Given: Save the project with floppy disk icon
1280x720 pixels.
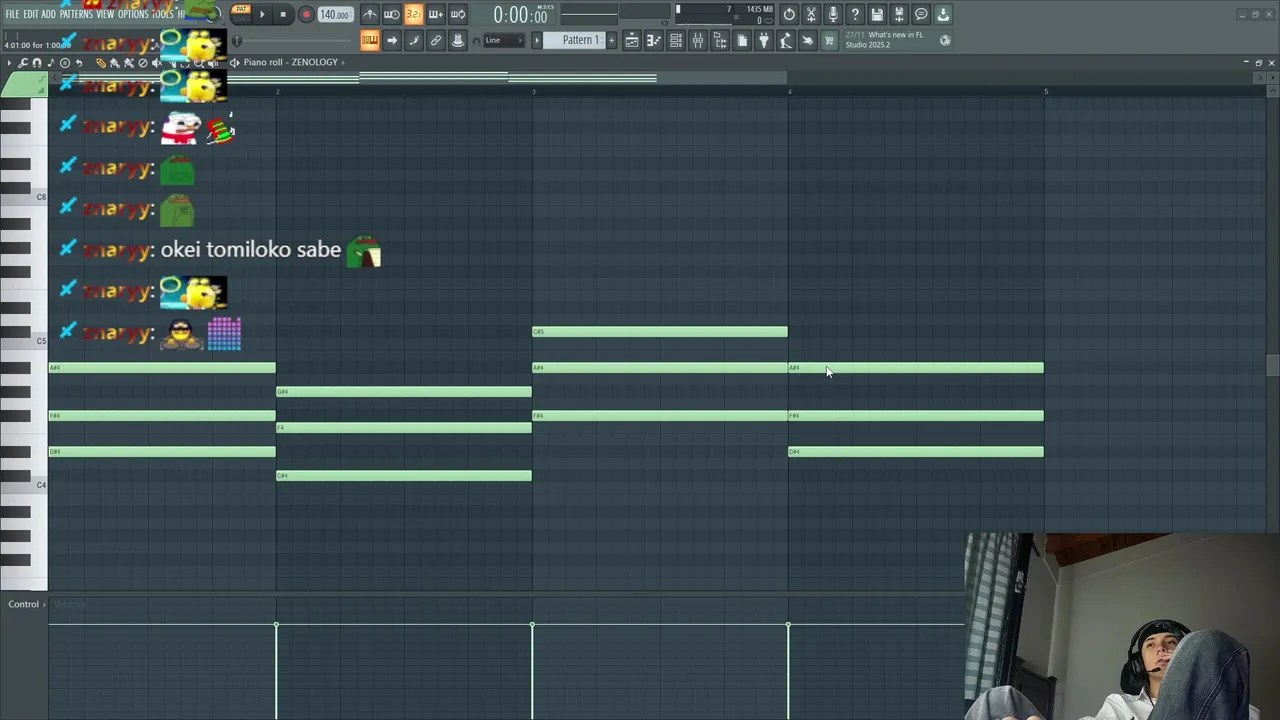Looking at the screenshot, I should coord(877,14).
